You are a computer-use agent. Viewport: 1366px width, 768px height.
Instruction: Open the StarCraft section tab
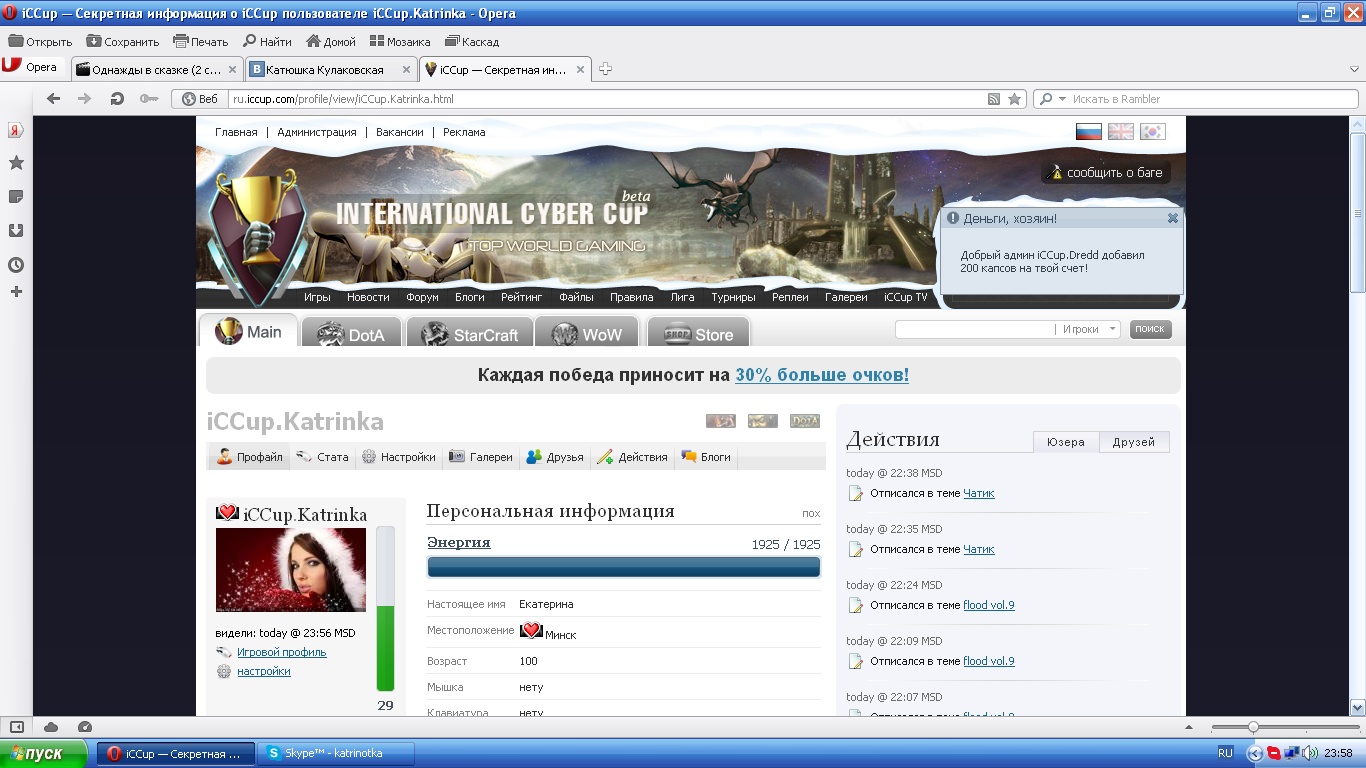[469, 334]
